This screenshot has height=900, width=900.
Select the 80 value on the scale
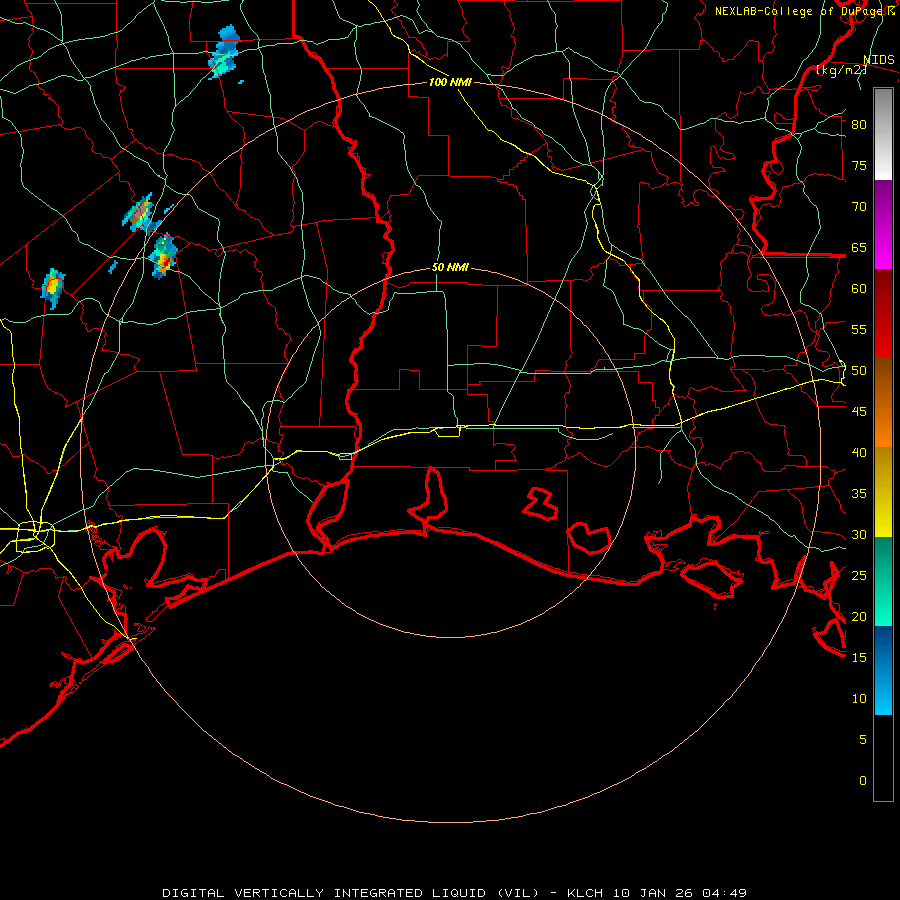coord(859,125)
